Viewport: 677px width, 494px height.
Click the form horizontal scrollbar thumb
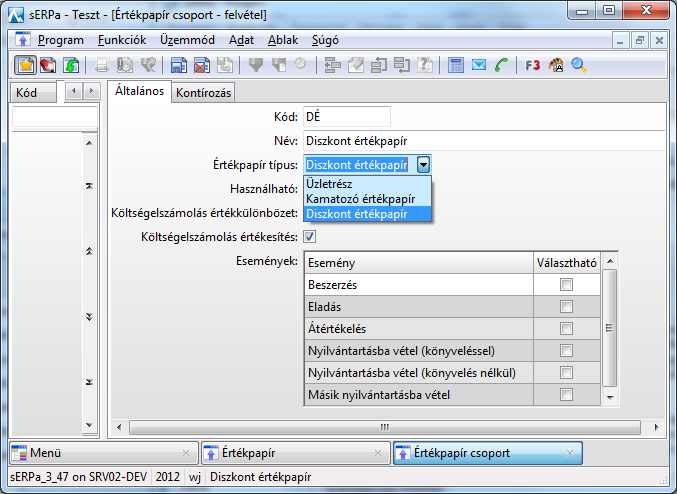(x=385, y=428)
